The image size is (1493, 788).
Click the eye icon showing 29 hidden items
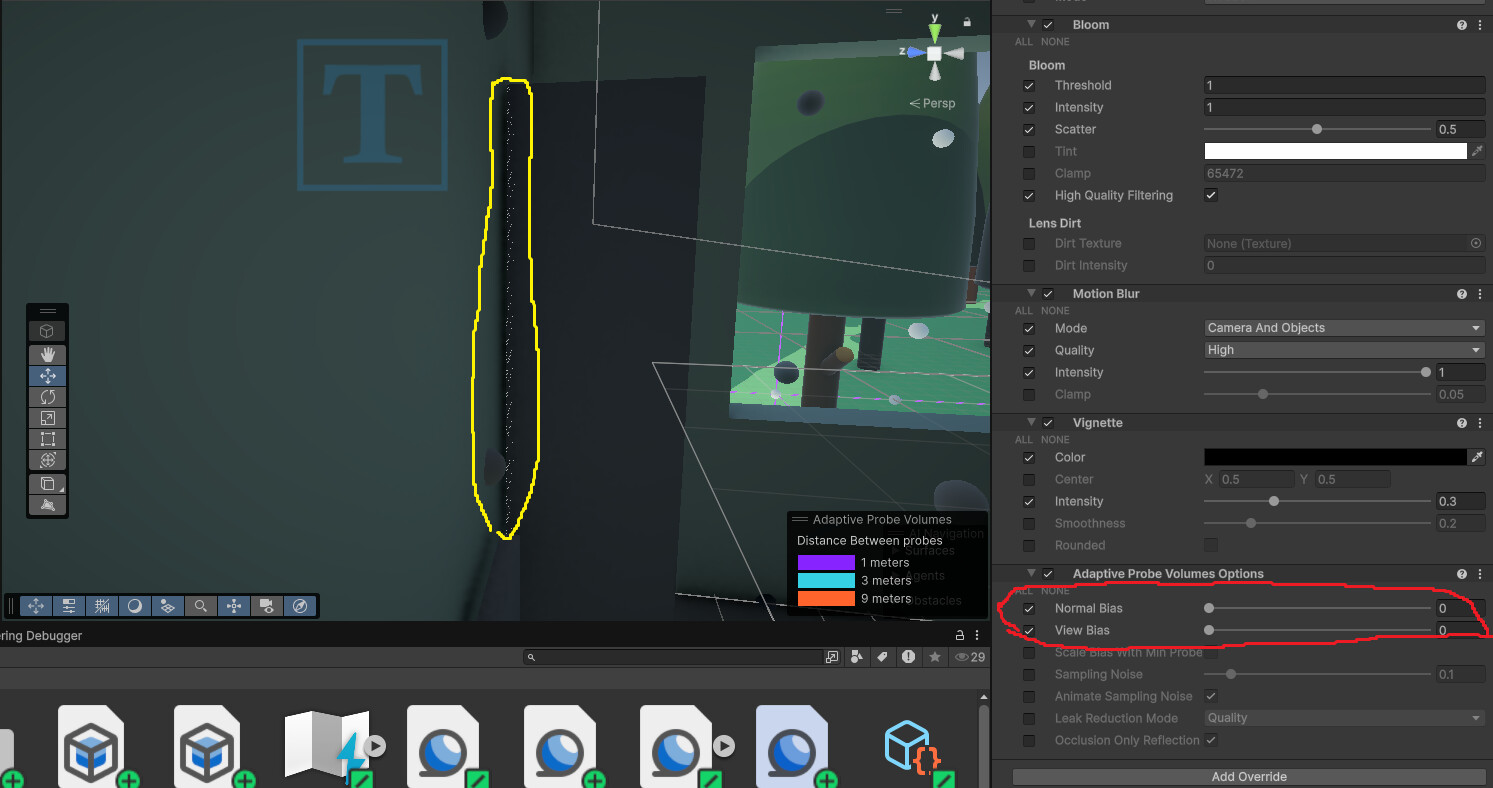(963, 657)
